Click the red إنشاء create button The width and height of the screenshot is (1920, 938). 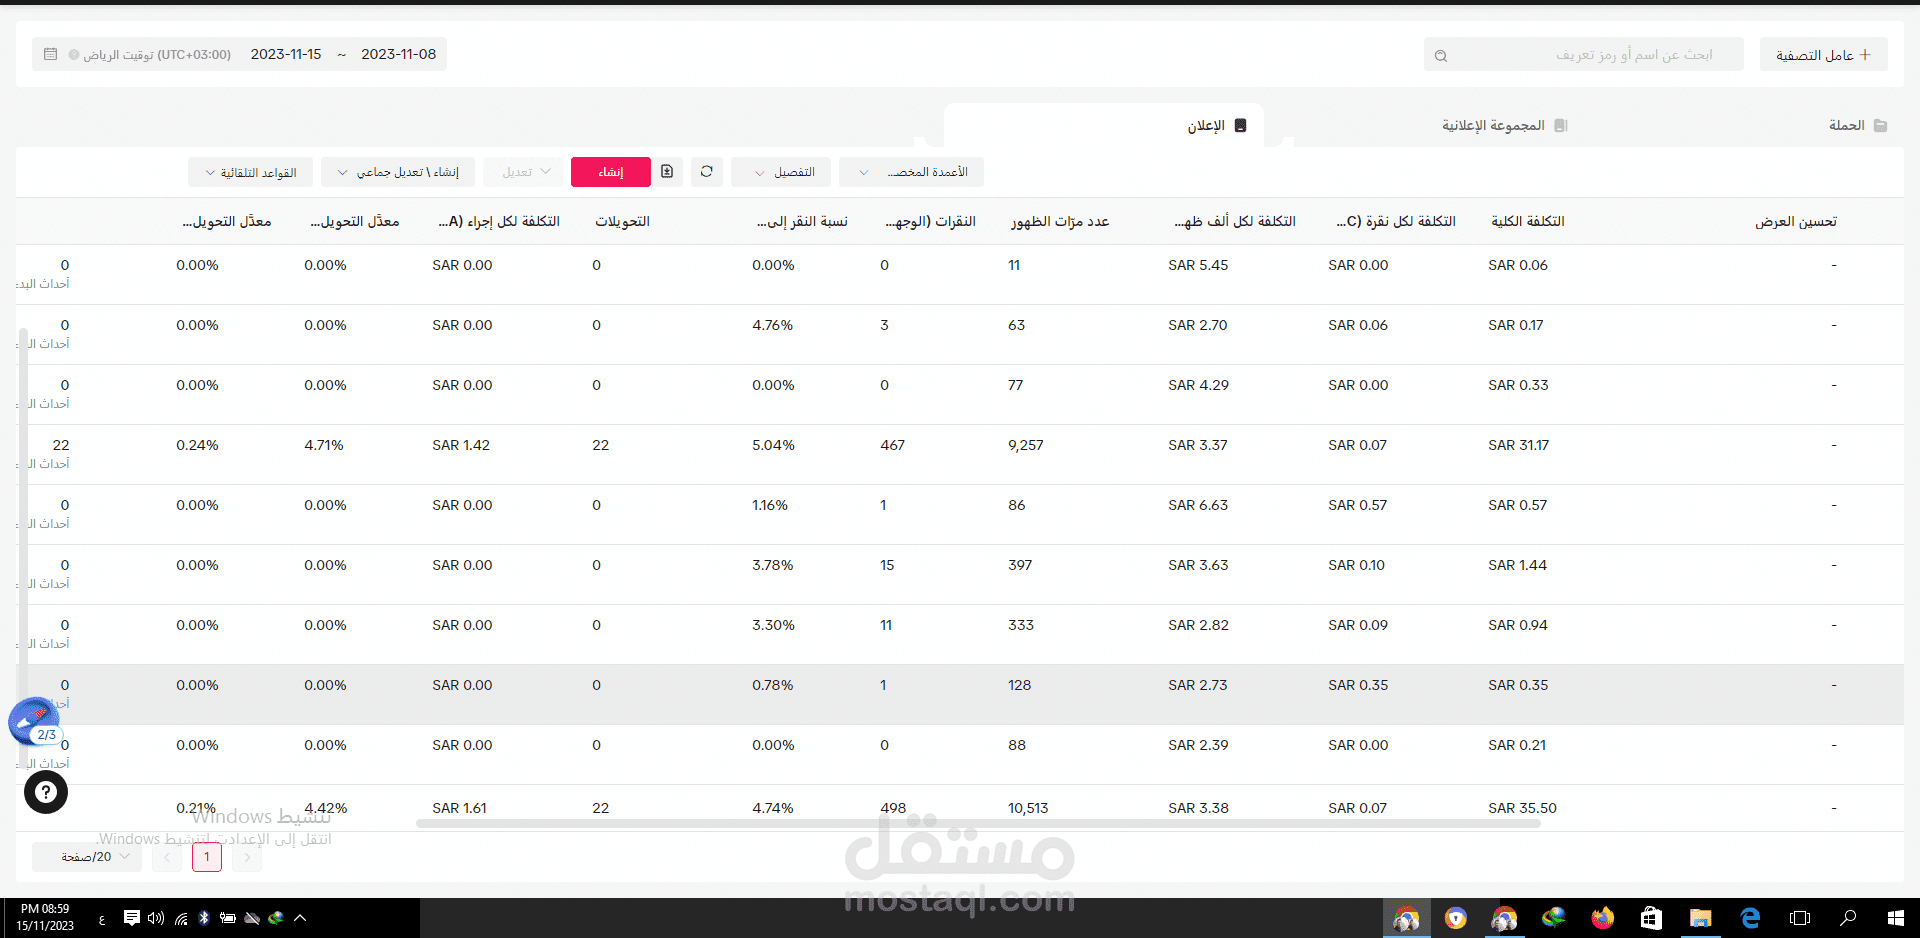tap(611, 172)
